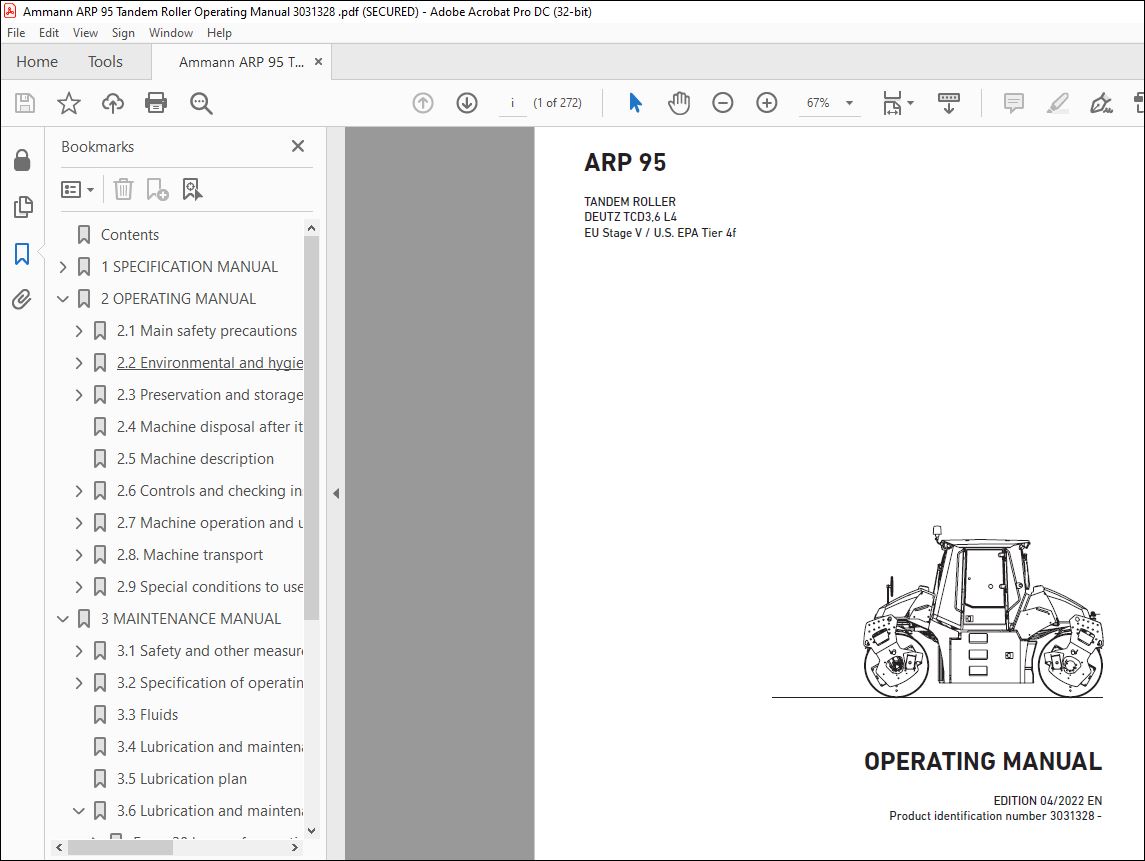Open the fit page options tool
1145x861 pixels.
pos(897,103)
